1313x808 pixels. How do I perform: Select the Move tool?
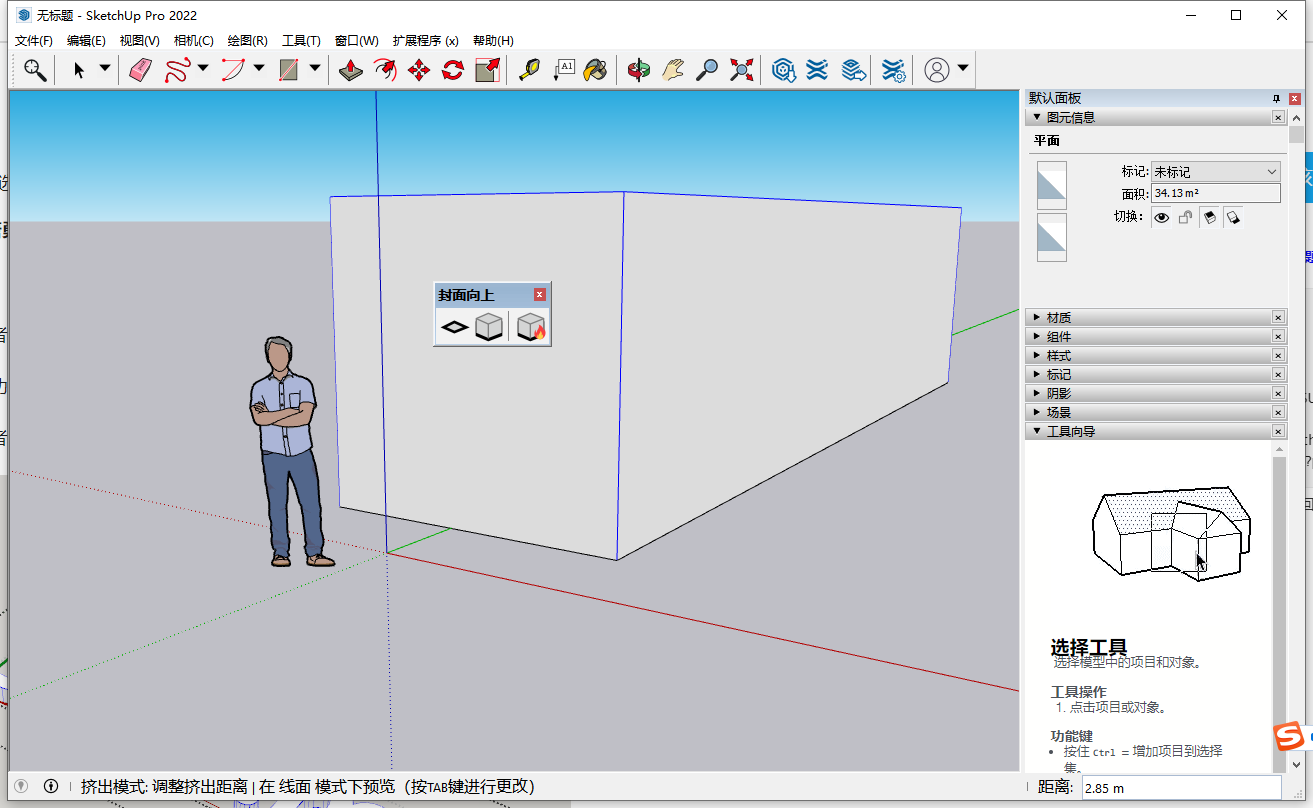tap(419, 69)
